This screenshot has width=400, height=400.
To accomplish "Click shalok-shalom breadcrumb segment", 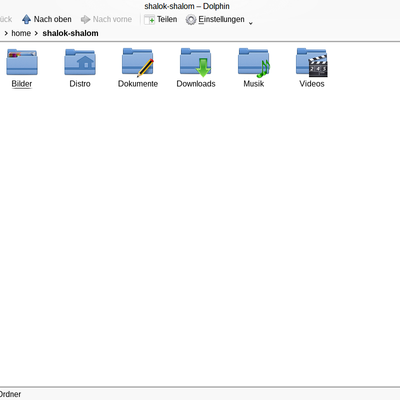I will [x=70, y=33].
